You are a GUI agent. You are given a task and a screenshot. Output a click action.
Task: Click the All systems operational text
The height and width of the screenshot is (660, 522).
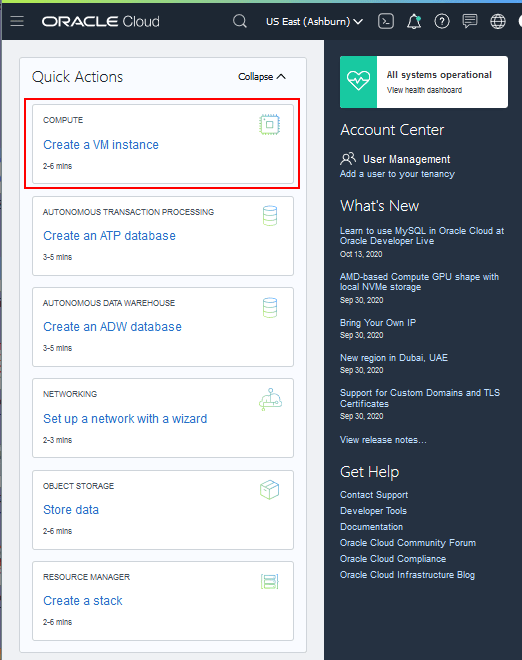(x=439, y=75)
